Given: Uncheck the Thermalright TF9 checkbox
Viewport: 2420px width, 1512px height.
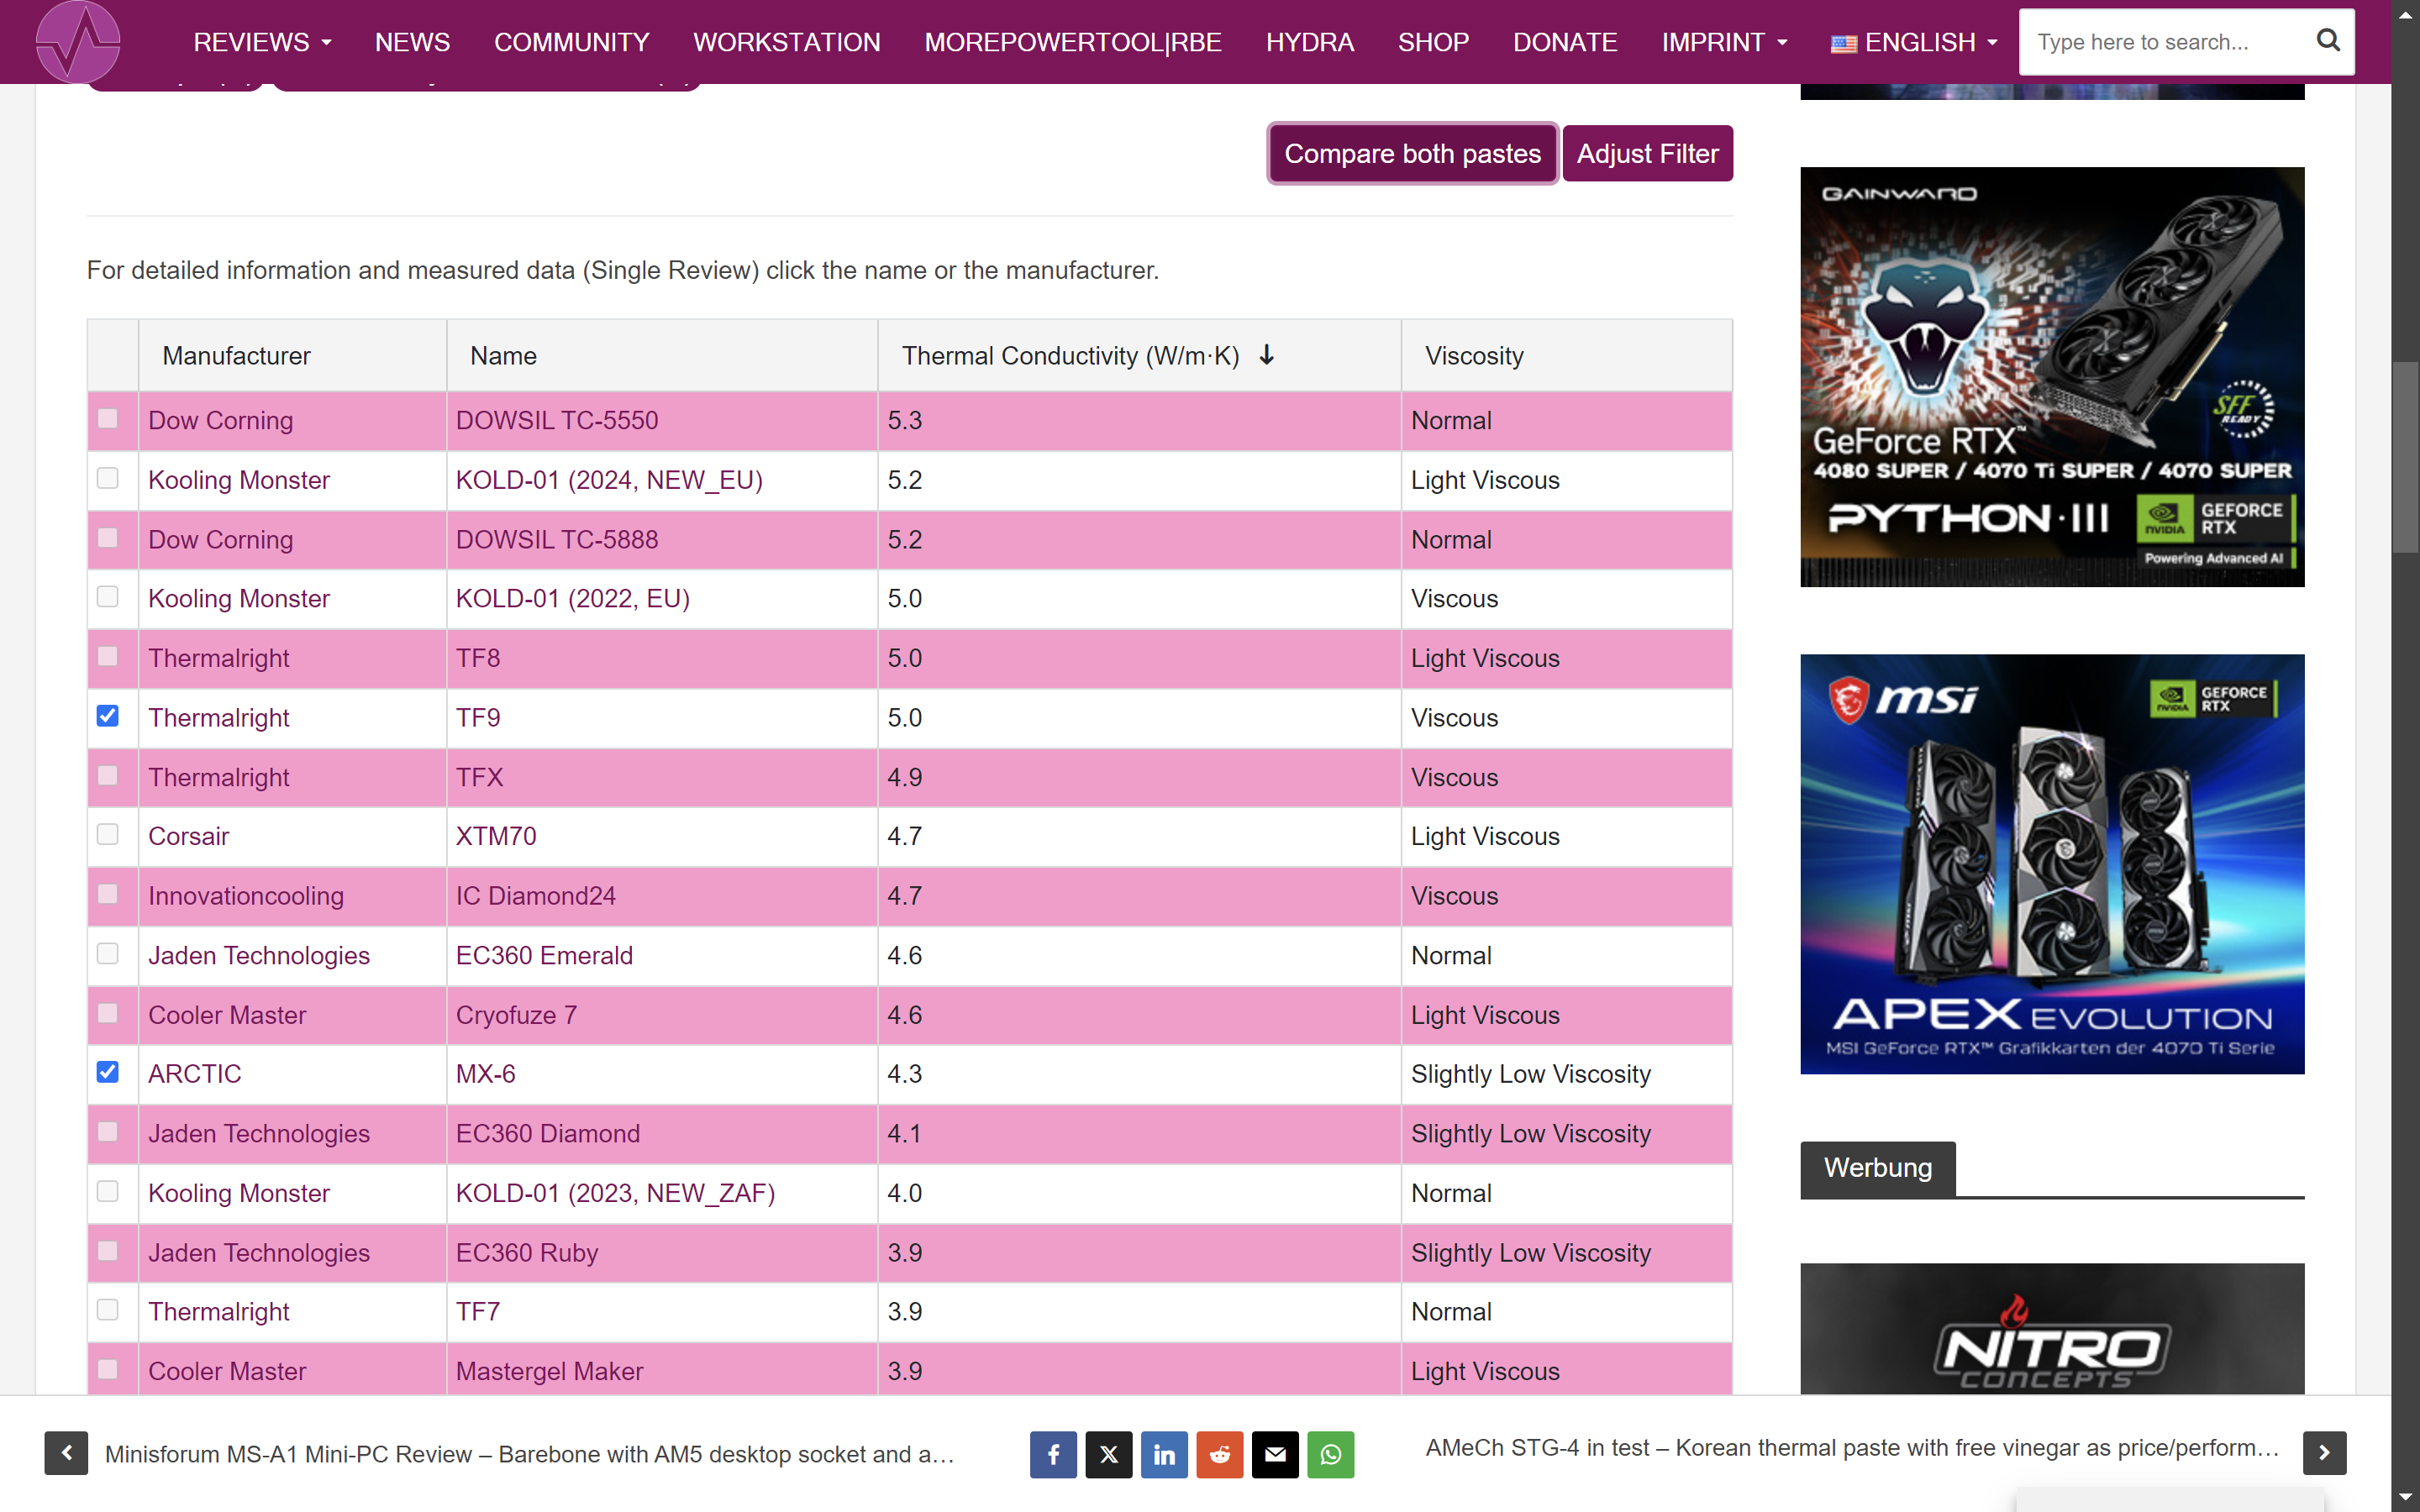Looking at the screenshot, I should pyautogui.click(x=108, y=716).
